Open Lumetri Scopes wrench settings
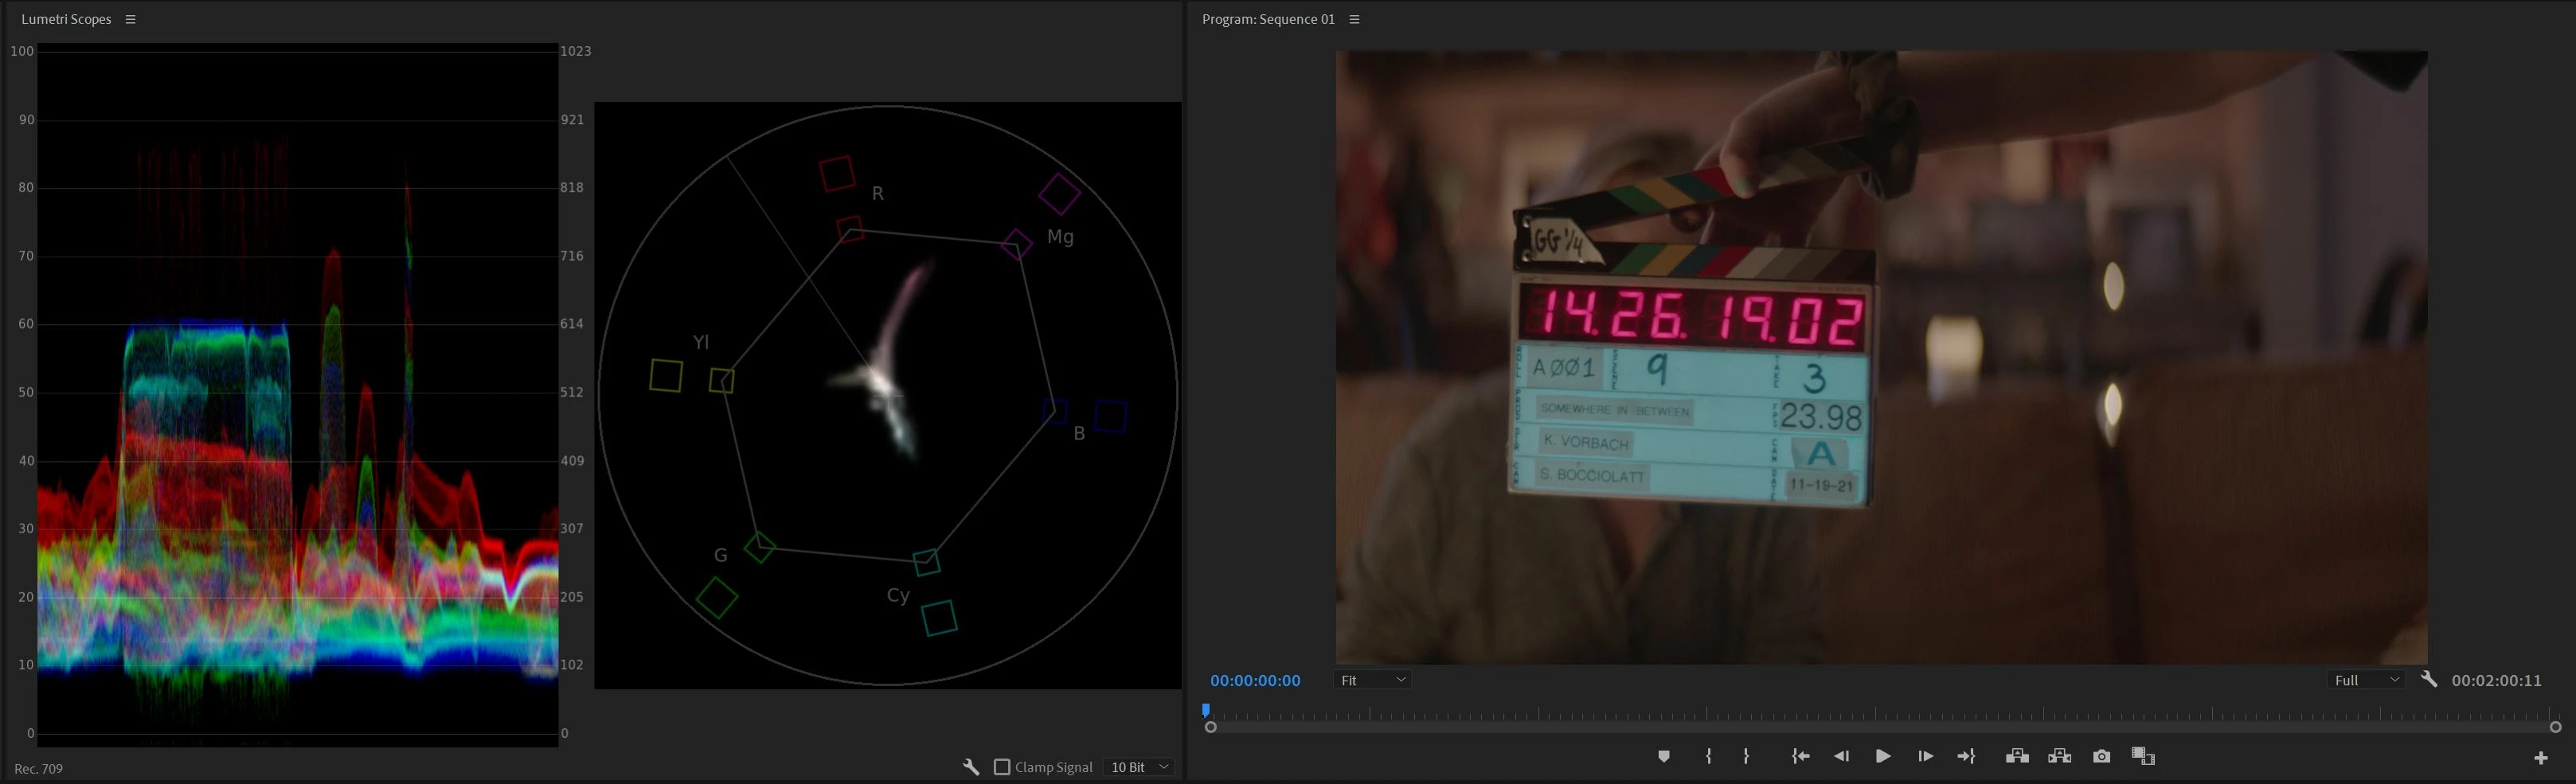2576x784 pixels. click(971, 767)
